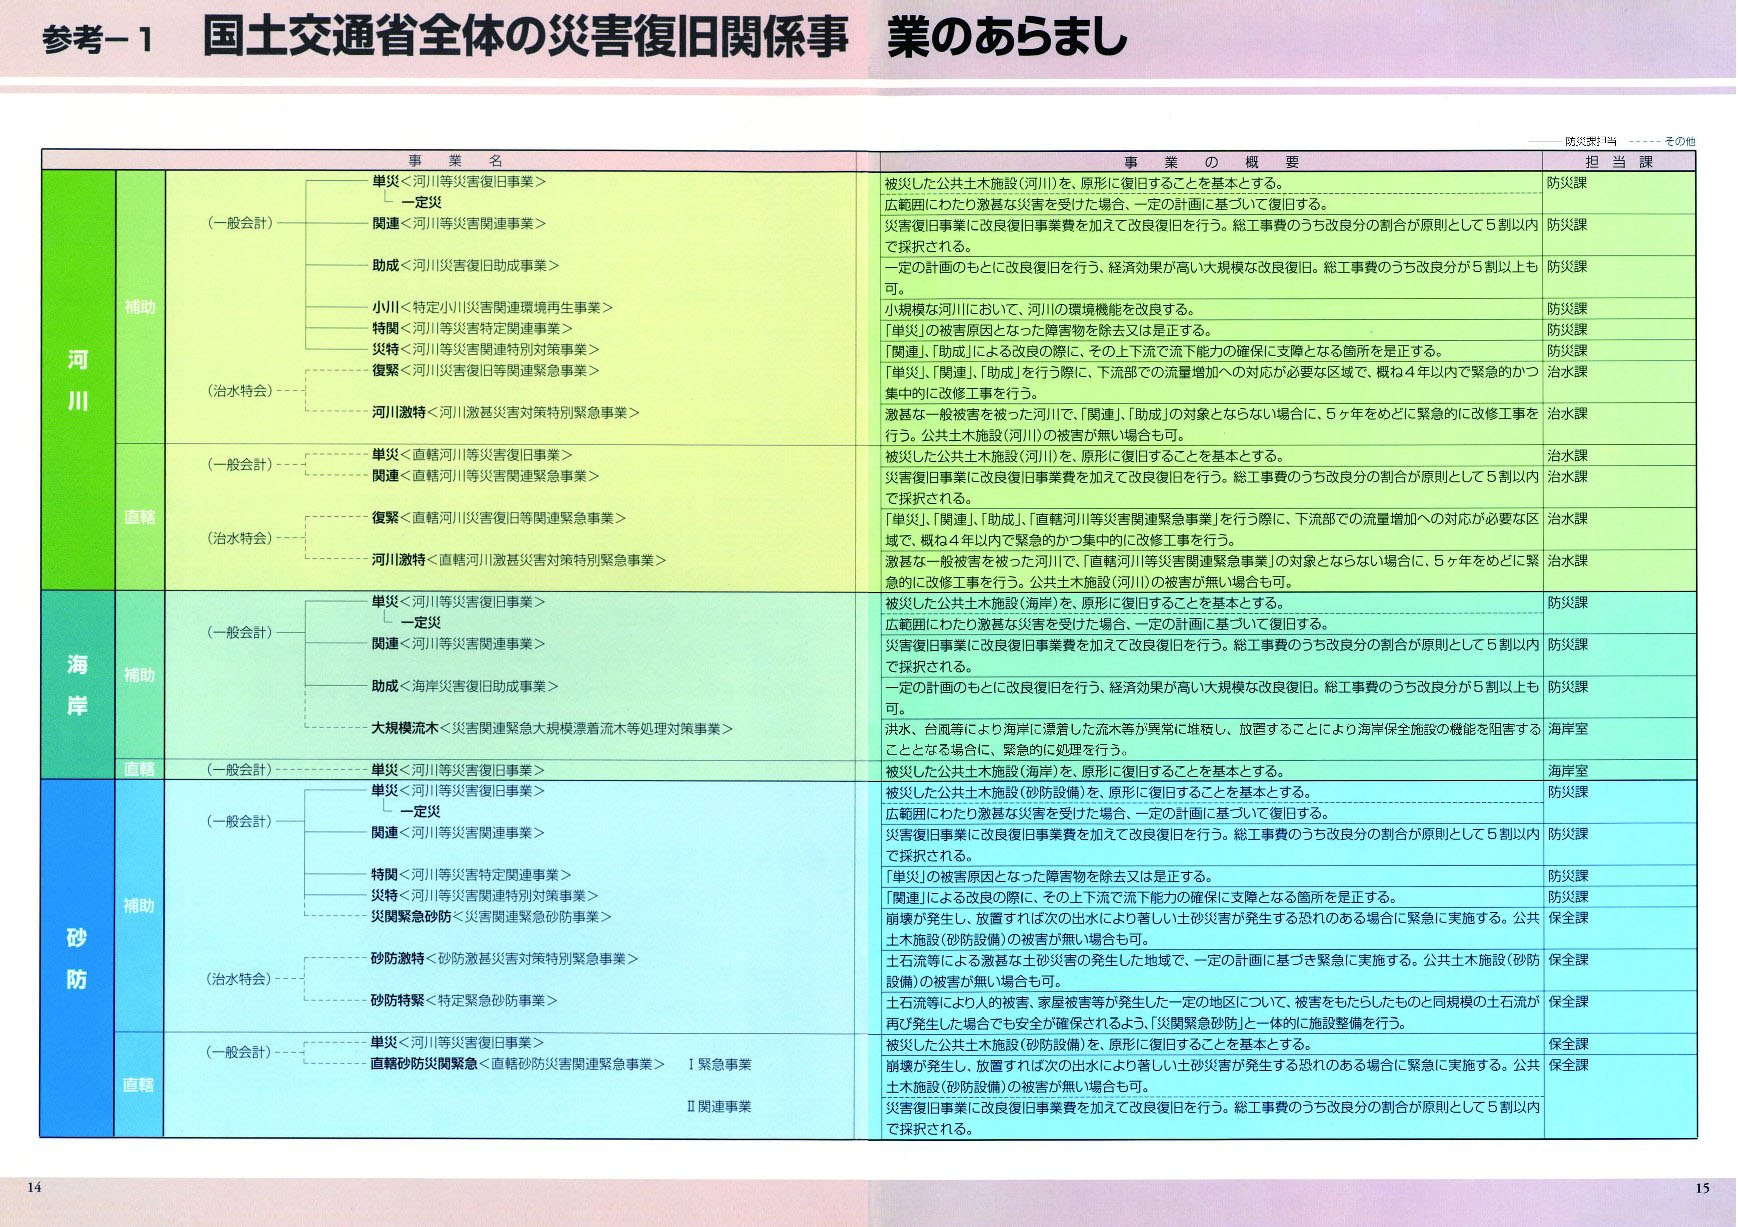Image resolution: width=1738 pixels, height=1227 pixels.
Task: Click description starting 土石流等による激甚な土砂災害
Action: point(1212,970)
